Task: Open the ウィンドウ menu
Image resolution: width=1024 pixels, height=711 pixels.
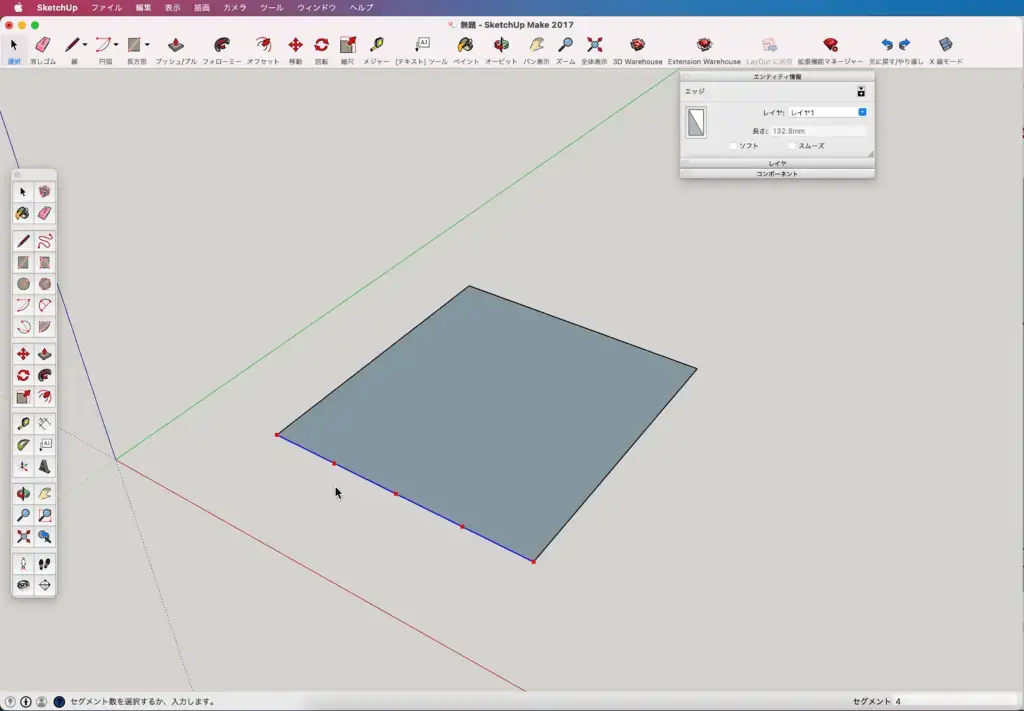Action: pos(316,8)
